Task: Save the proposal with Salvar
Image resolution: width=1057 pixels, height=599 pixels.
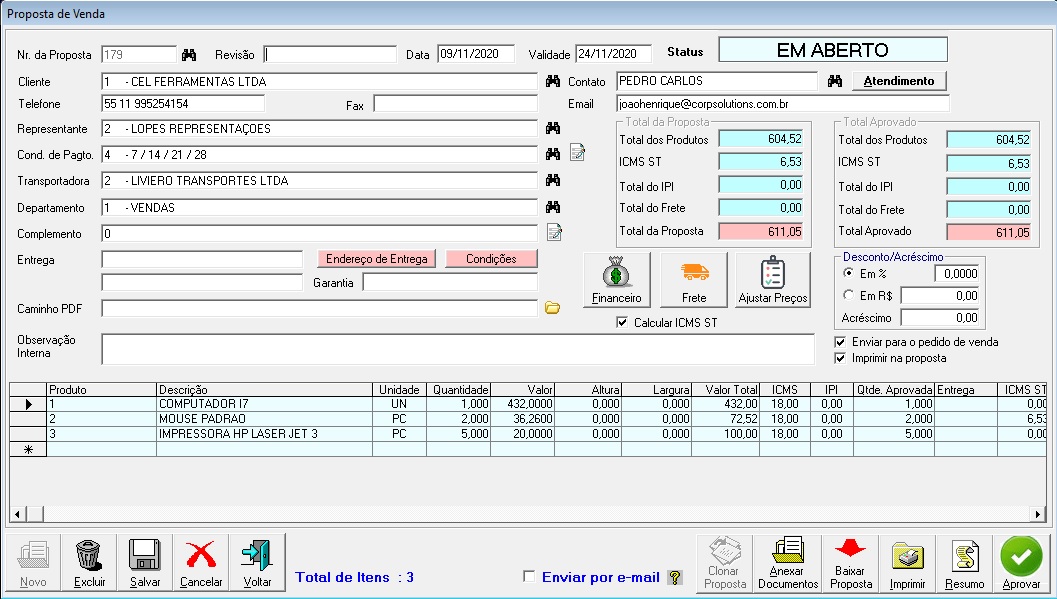Action: (x=145, y=563)
